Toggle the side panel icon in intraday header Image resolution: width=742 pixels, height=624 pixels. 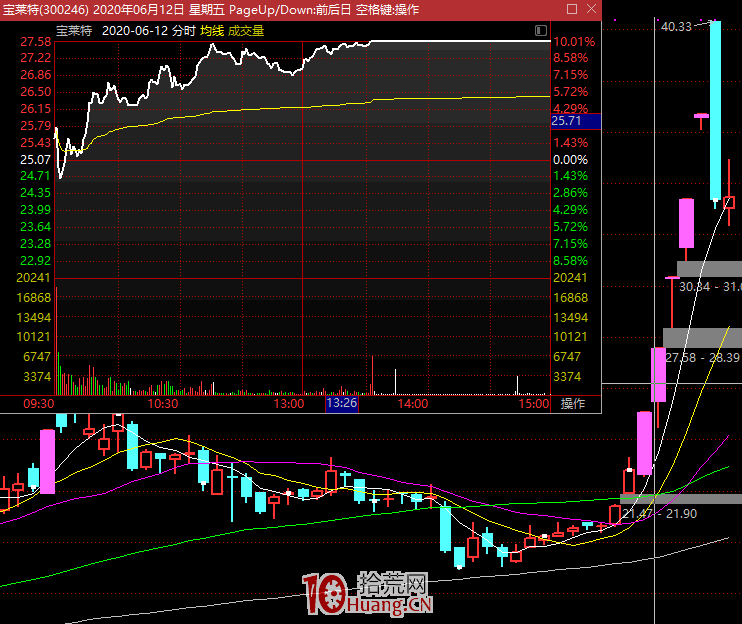(x=541, y=31)
